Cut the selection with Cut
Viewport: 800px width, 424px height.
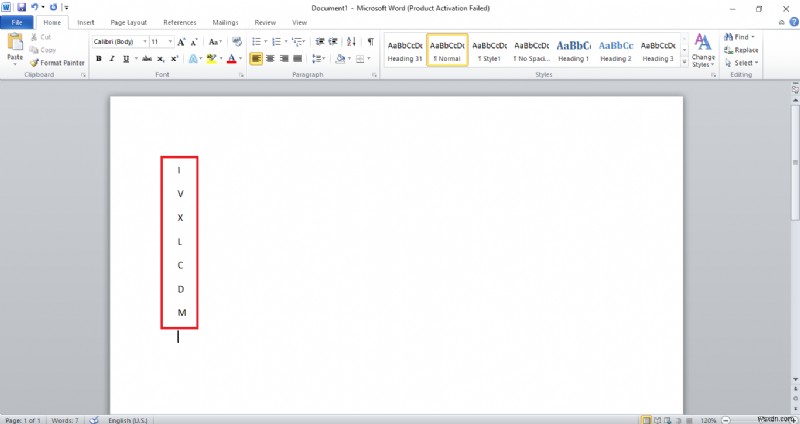click(41, 37)
